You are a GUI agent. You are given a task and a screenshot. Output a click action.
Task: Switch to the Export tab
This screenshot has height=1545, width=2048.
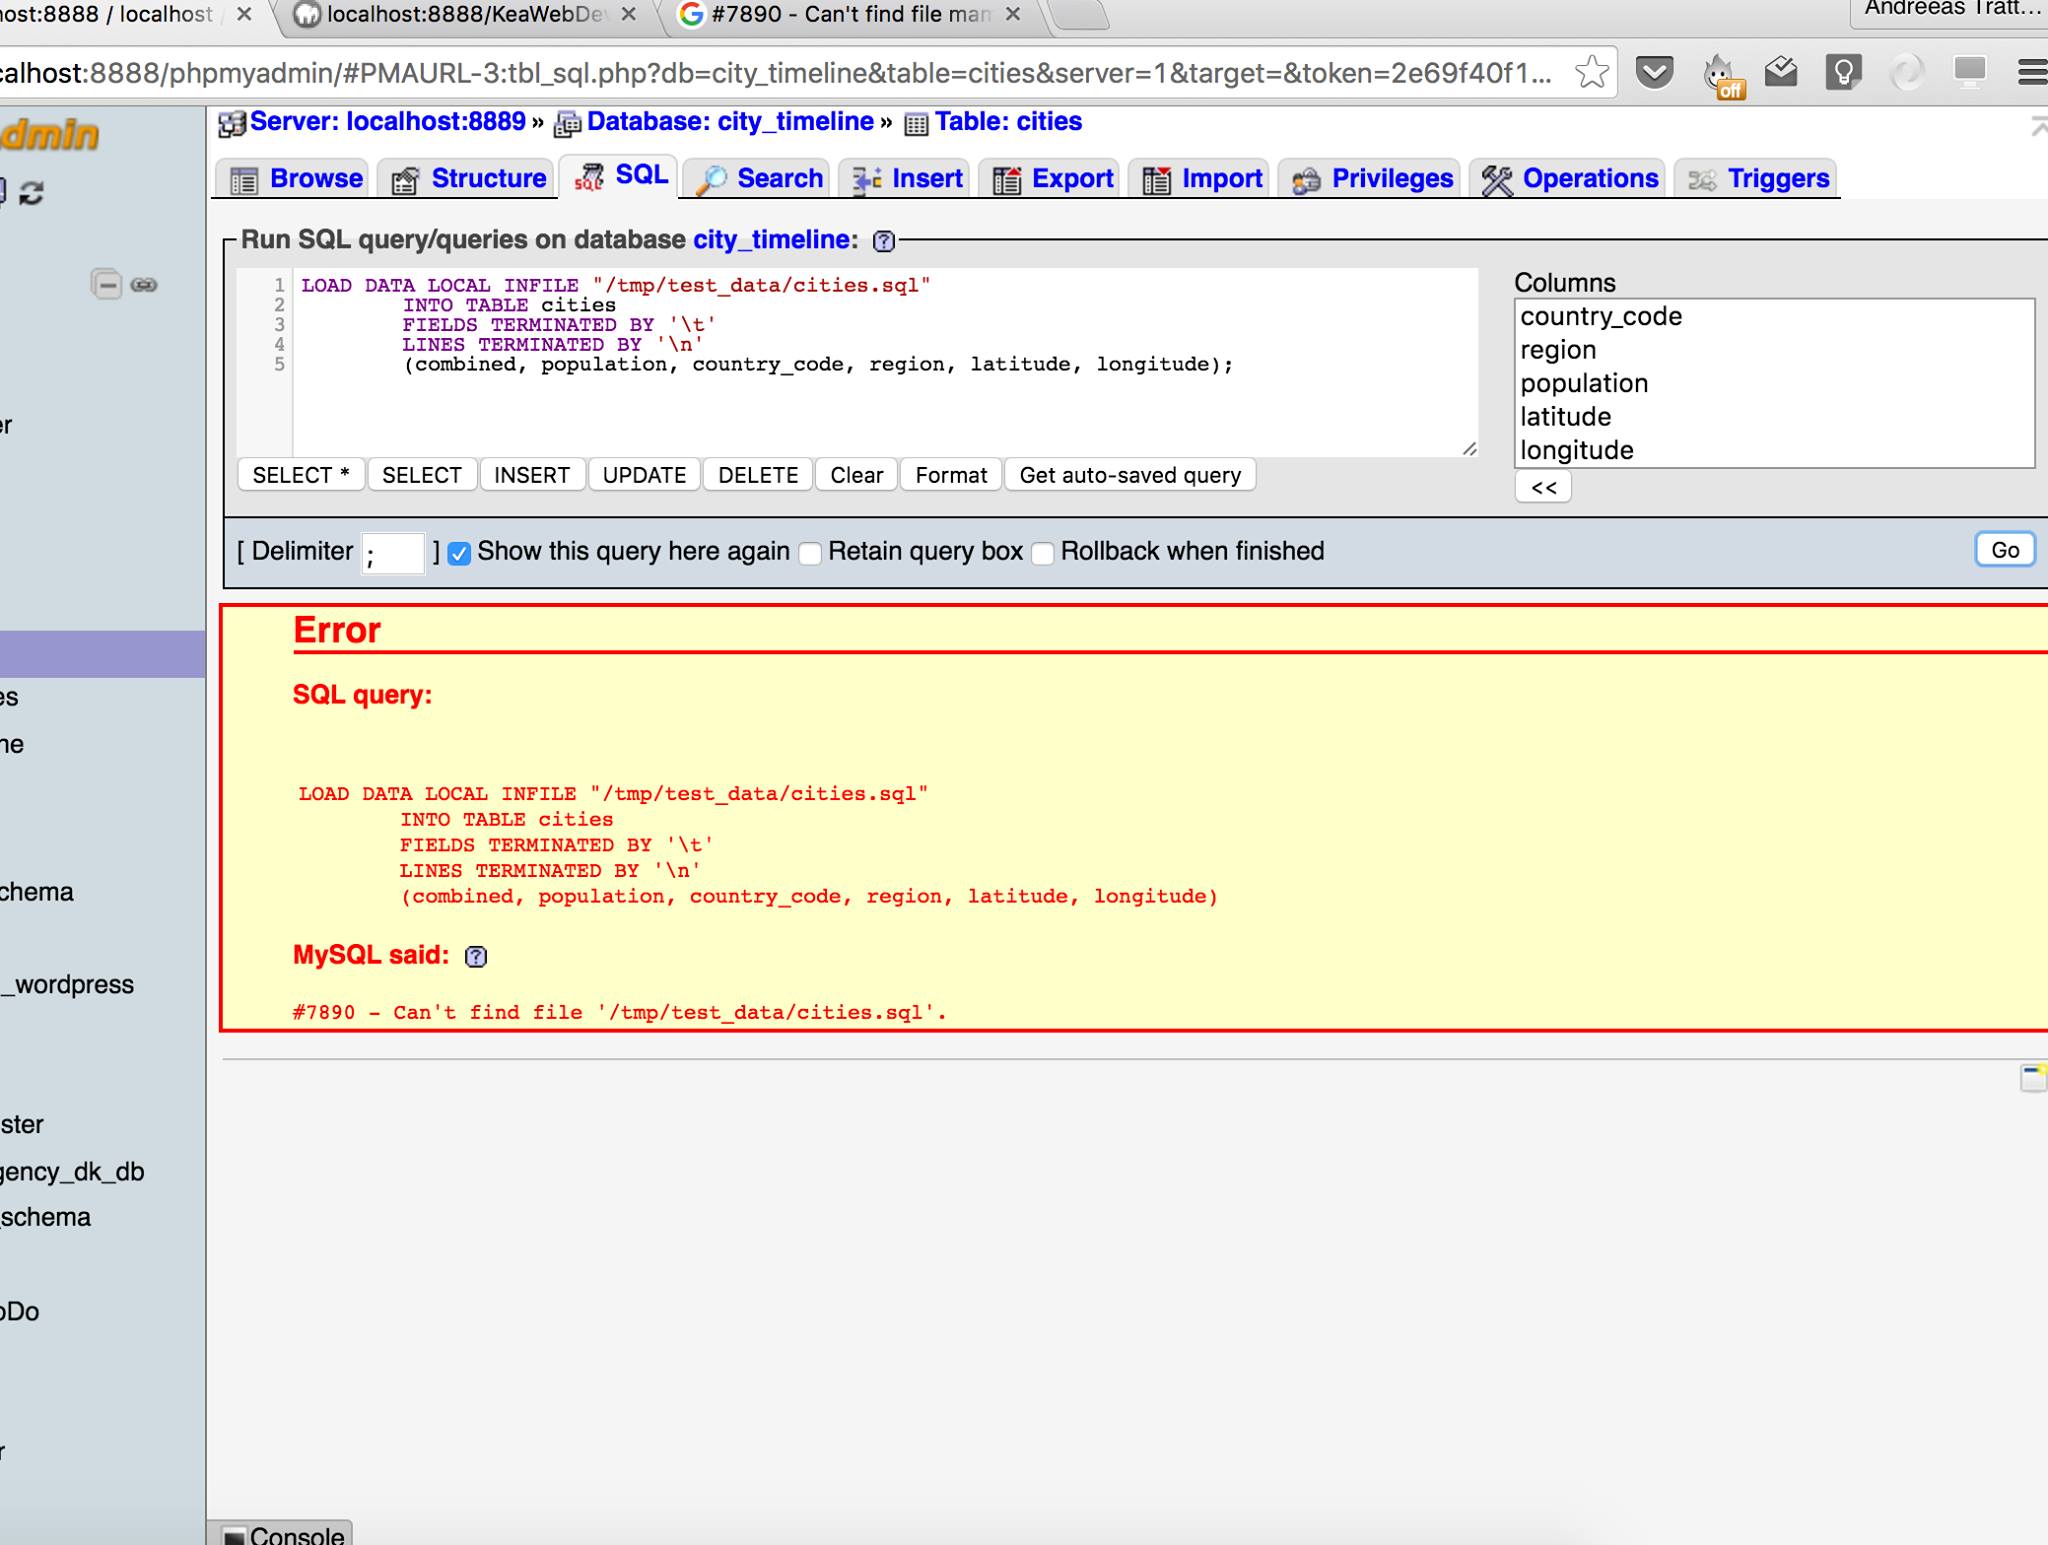[x=1050, y=178]
